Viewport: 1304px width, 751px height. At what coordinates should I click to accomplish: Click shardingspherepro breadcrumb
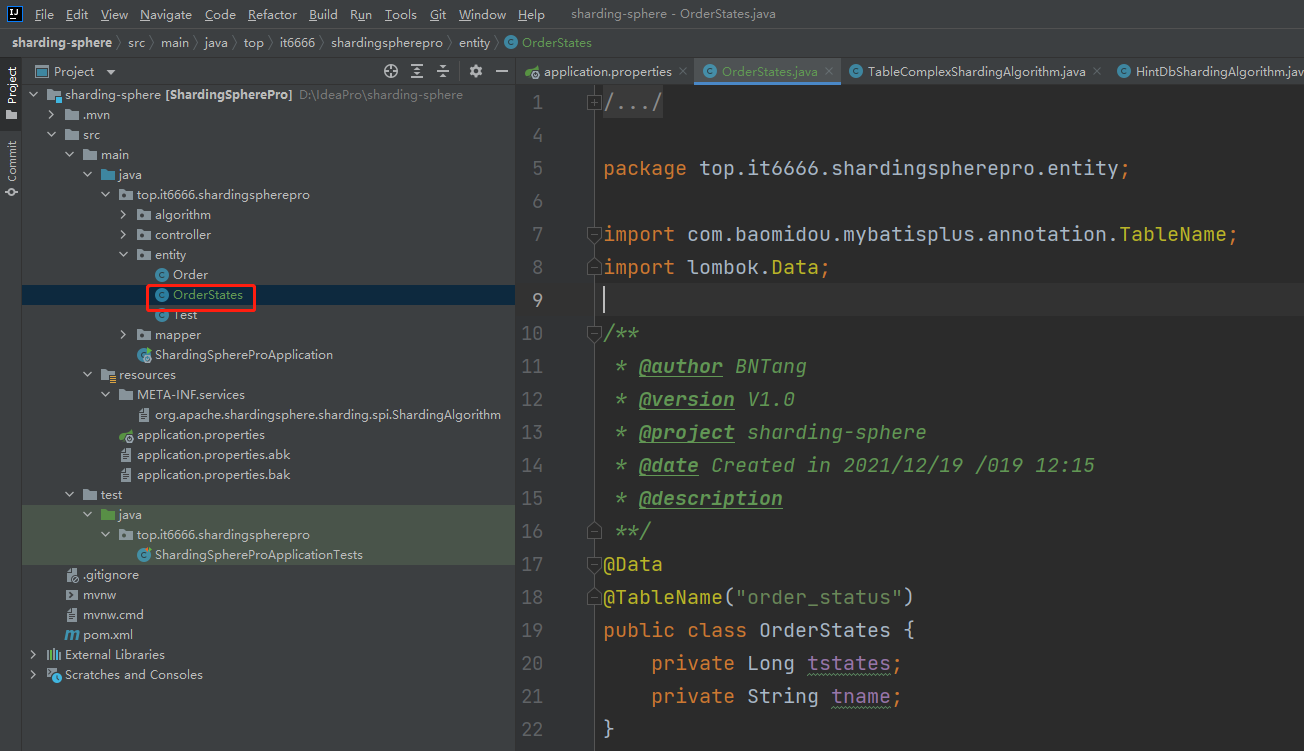387,43
